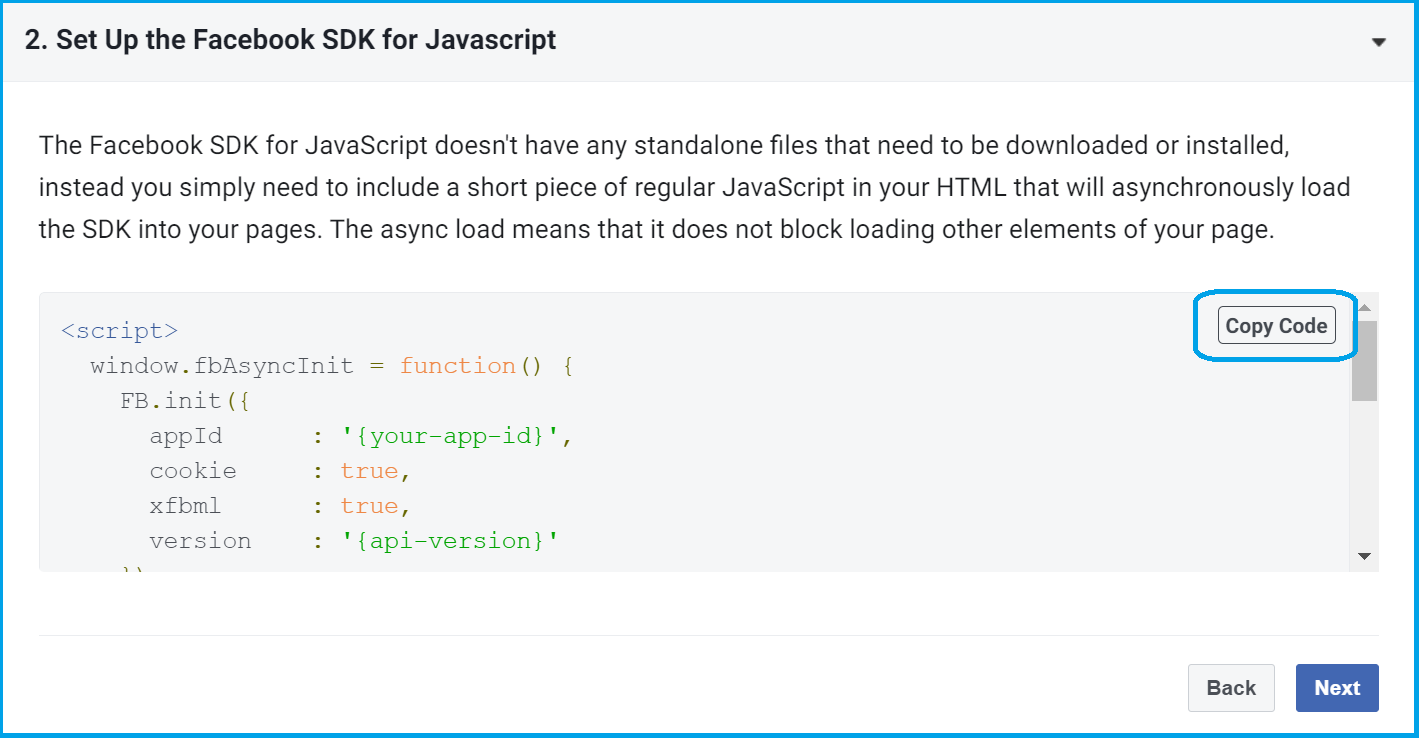Click the 'appId' property name

pos(186,436)
